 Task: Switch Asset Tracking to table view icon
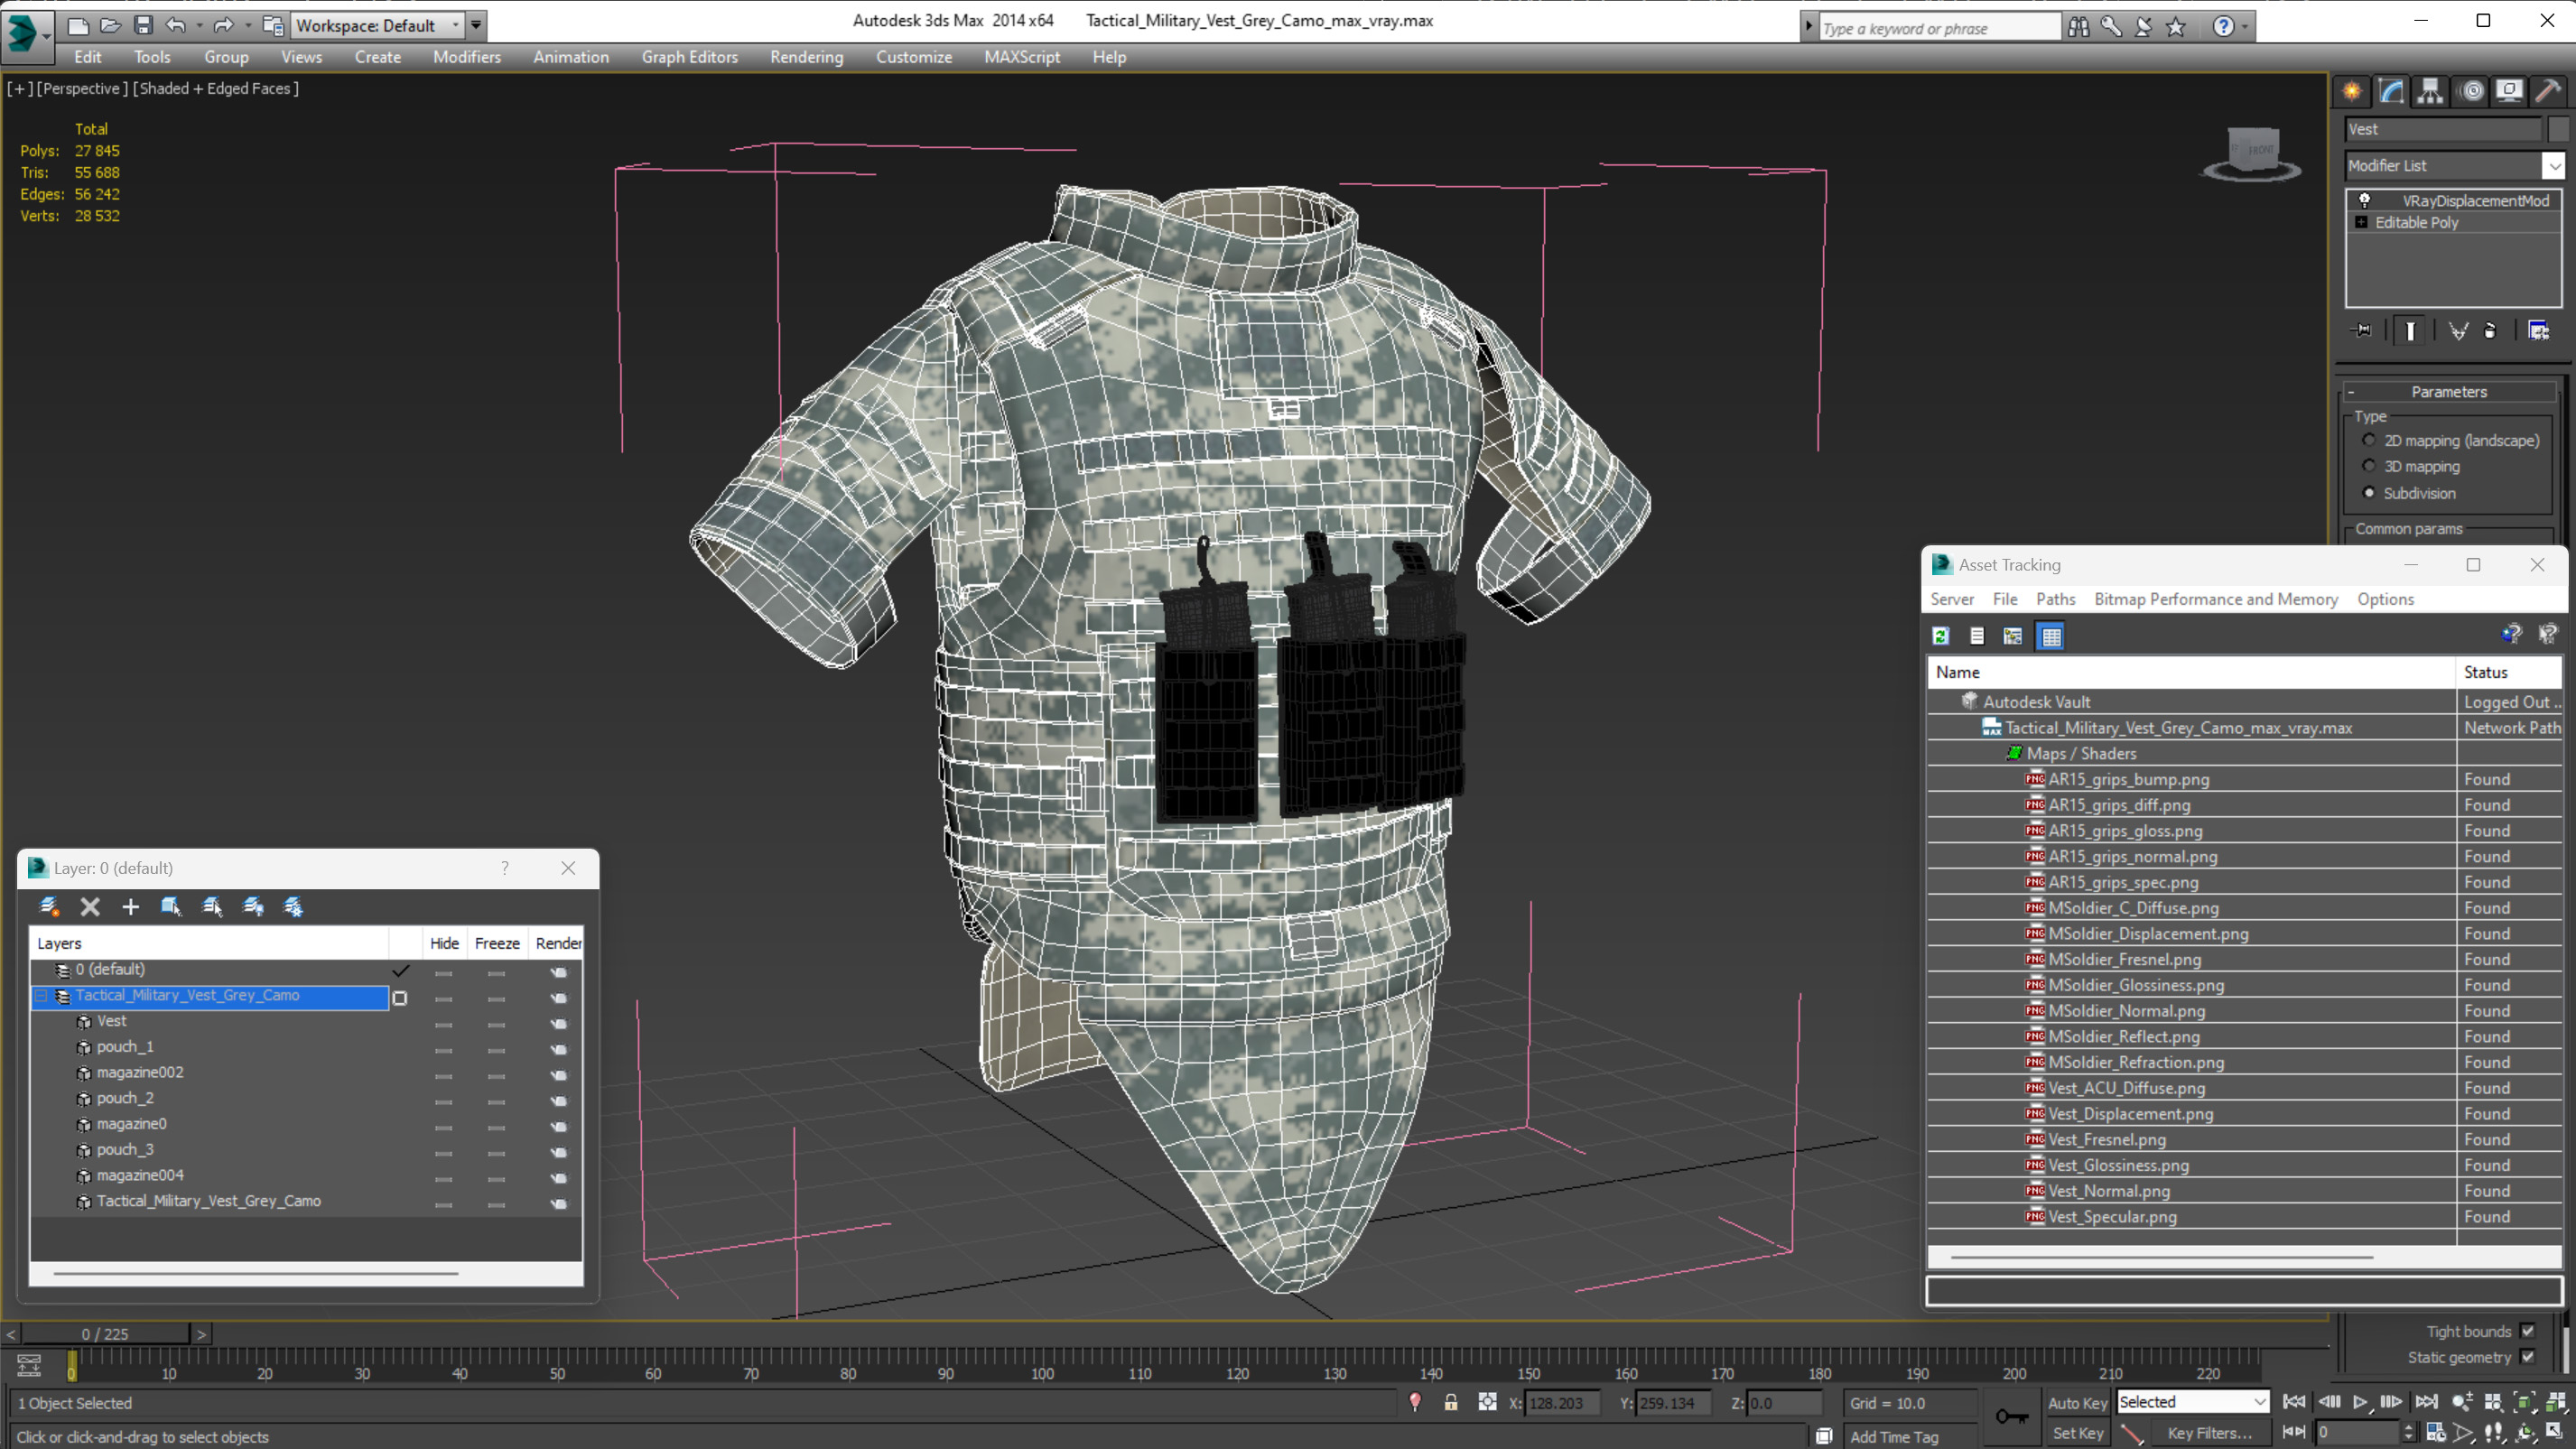point(2051,636)
